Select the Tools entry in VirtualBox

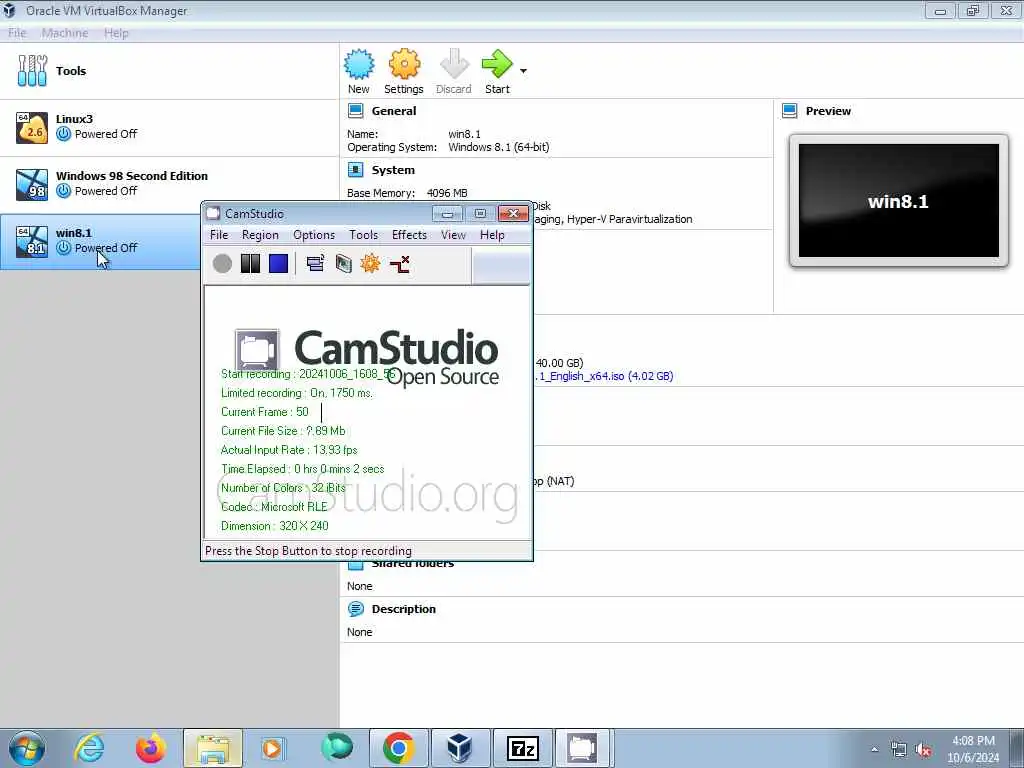tap(169, 71)
